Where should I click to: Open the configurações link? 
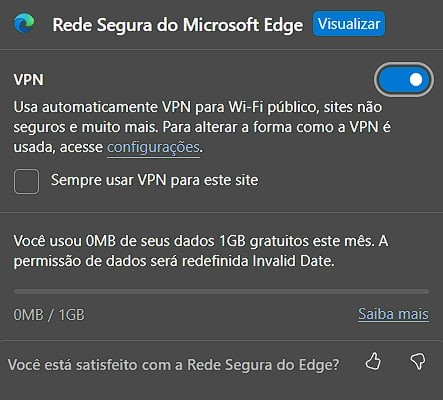(x=153, y=147)
